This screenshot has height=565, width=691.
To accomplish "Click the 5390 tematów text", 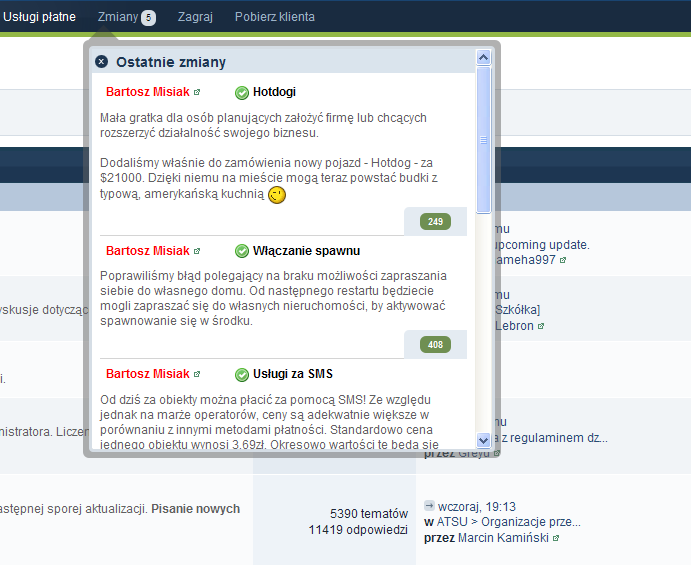I will coord(369,514).
